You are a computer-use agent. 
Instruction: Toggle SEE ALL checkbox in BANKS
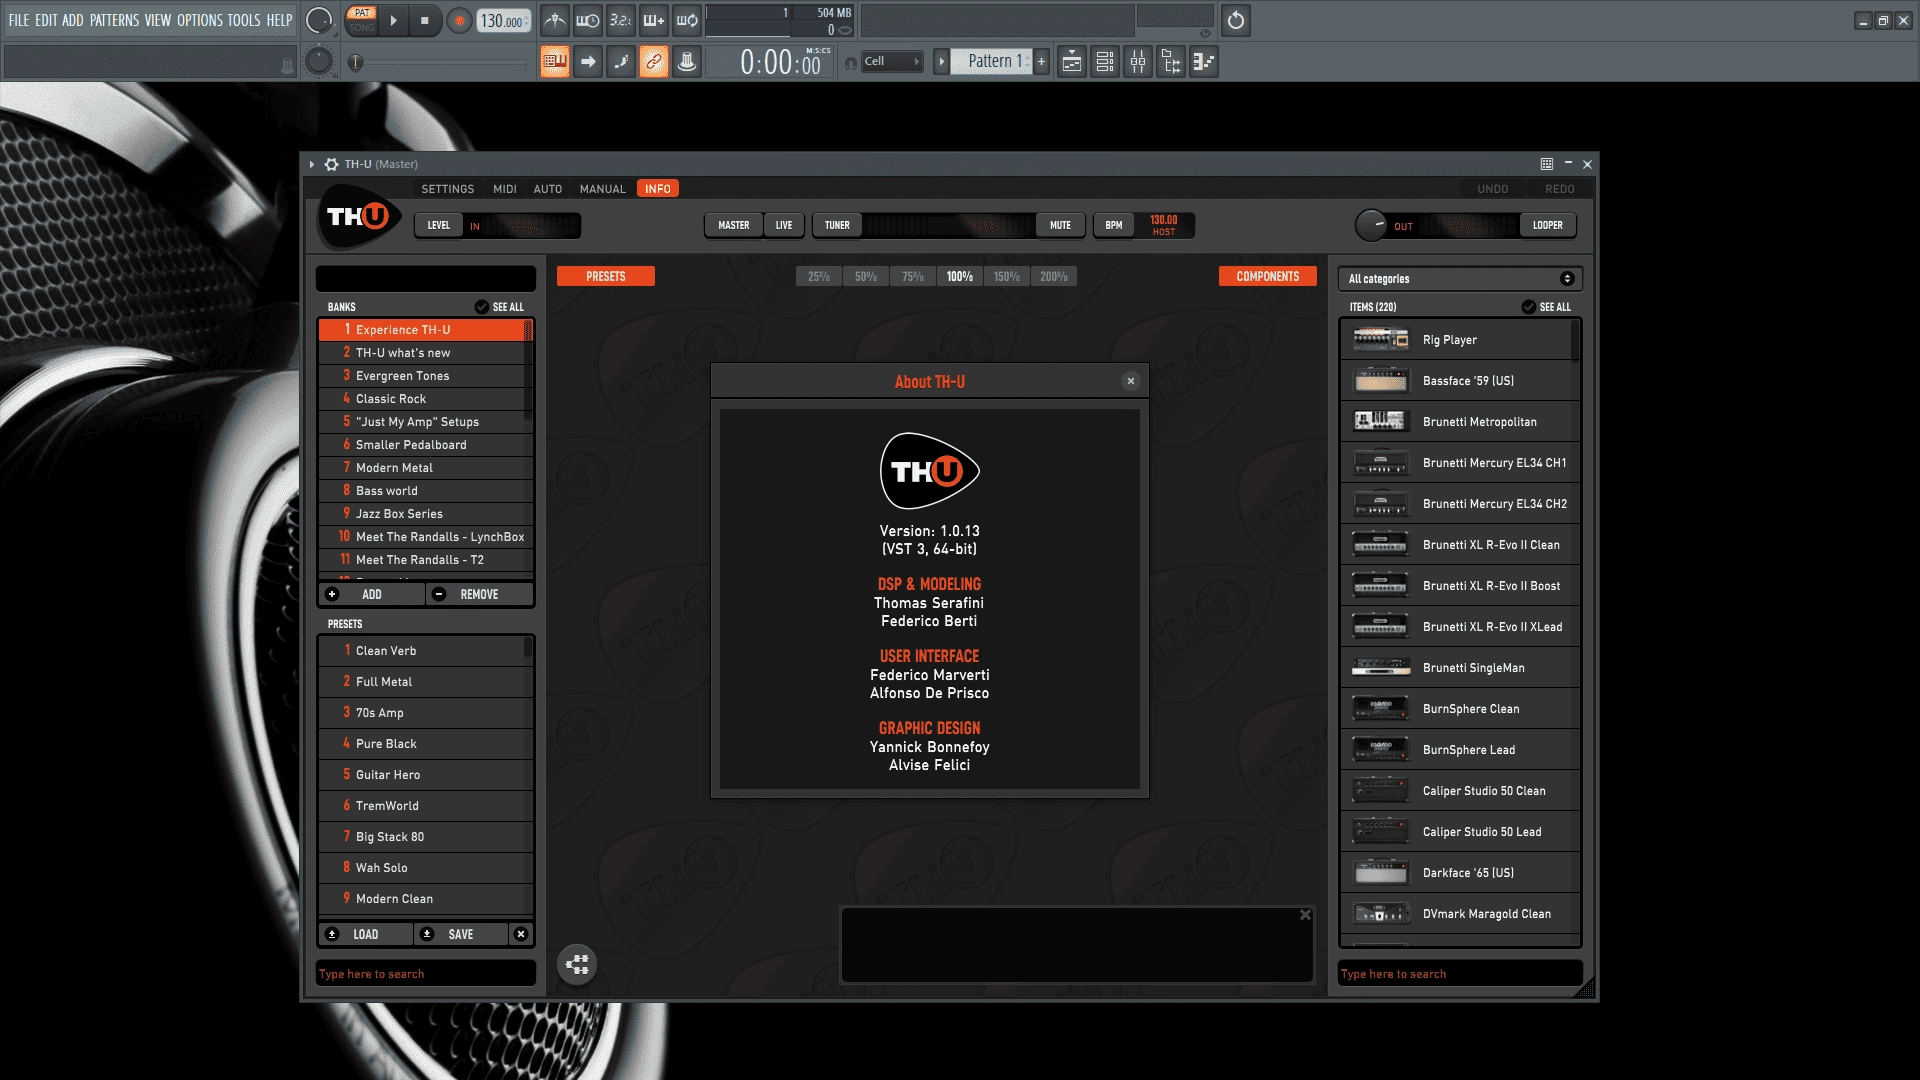point(481,307)
